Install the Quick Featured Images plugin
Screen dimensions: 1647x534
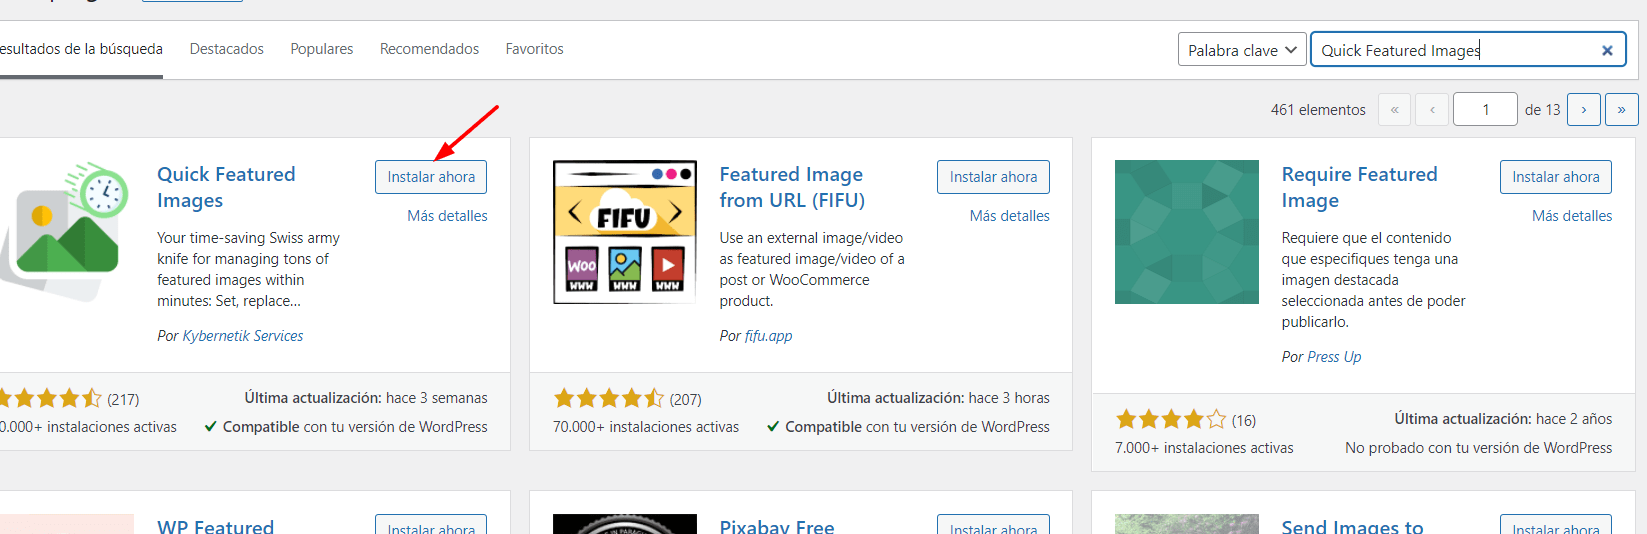click(431, 177)
